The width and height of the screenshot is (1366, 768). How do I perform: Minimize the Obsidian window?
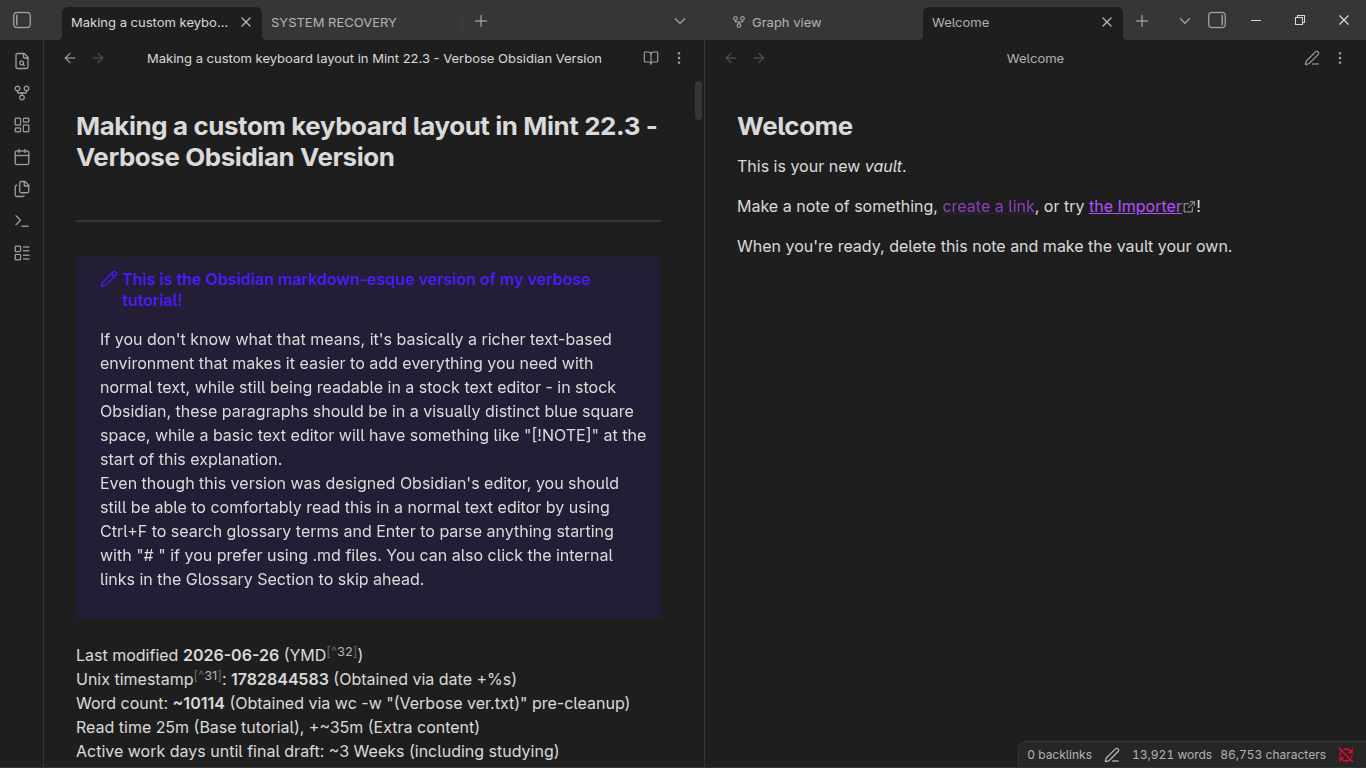tap(1254, 21)
